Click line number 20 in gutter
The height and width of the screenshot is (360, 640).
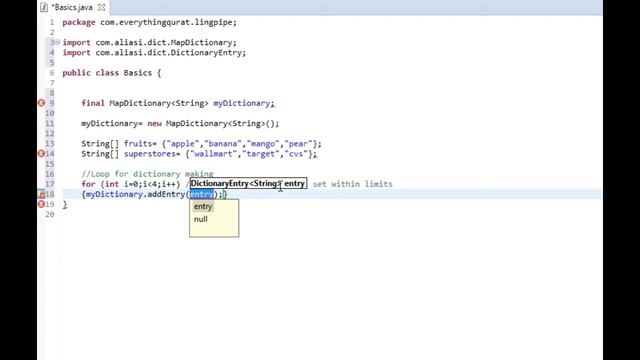[x=50, y=214]
